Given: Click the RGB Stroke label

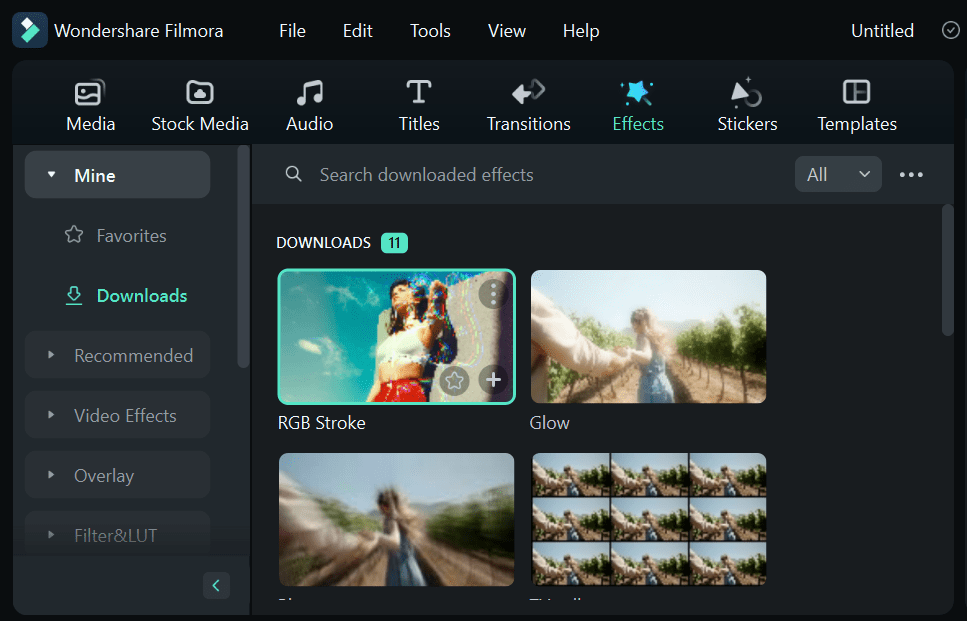Looking at the screenshot, I should 321,423.
